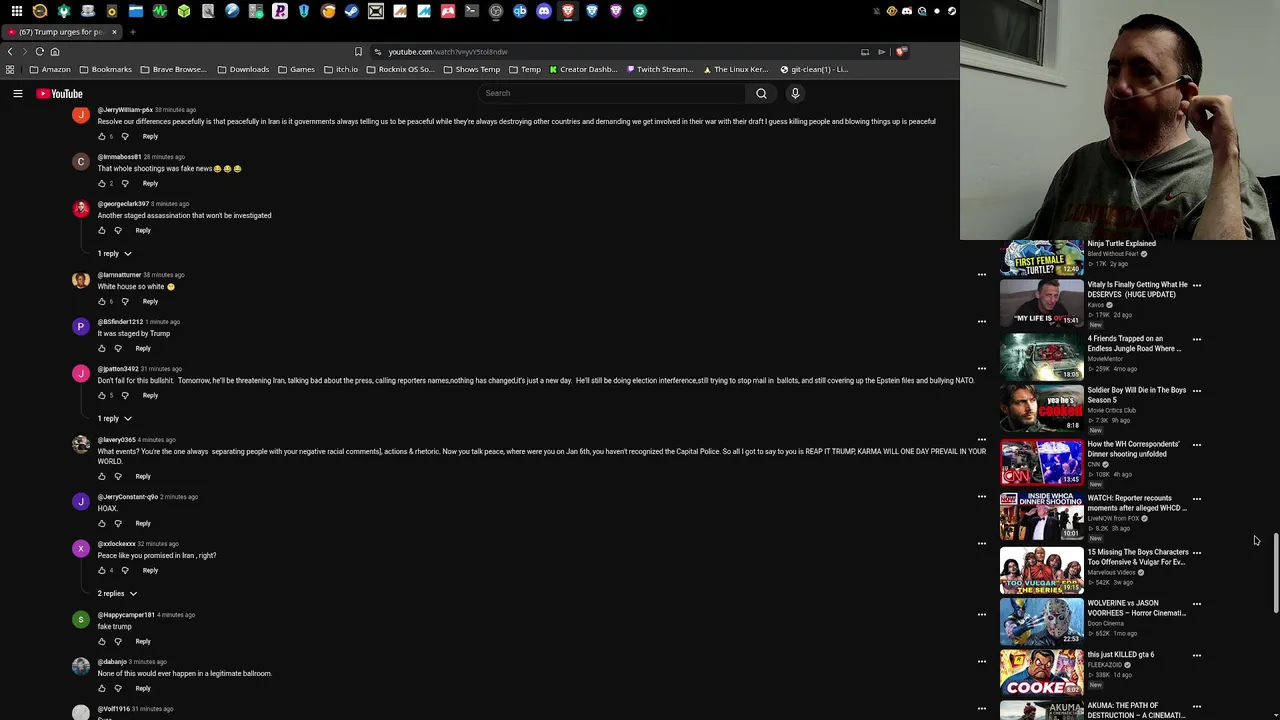
Task: Open The Linux Ker... bookmark
Action: point(736,70)
